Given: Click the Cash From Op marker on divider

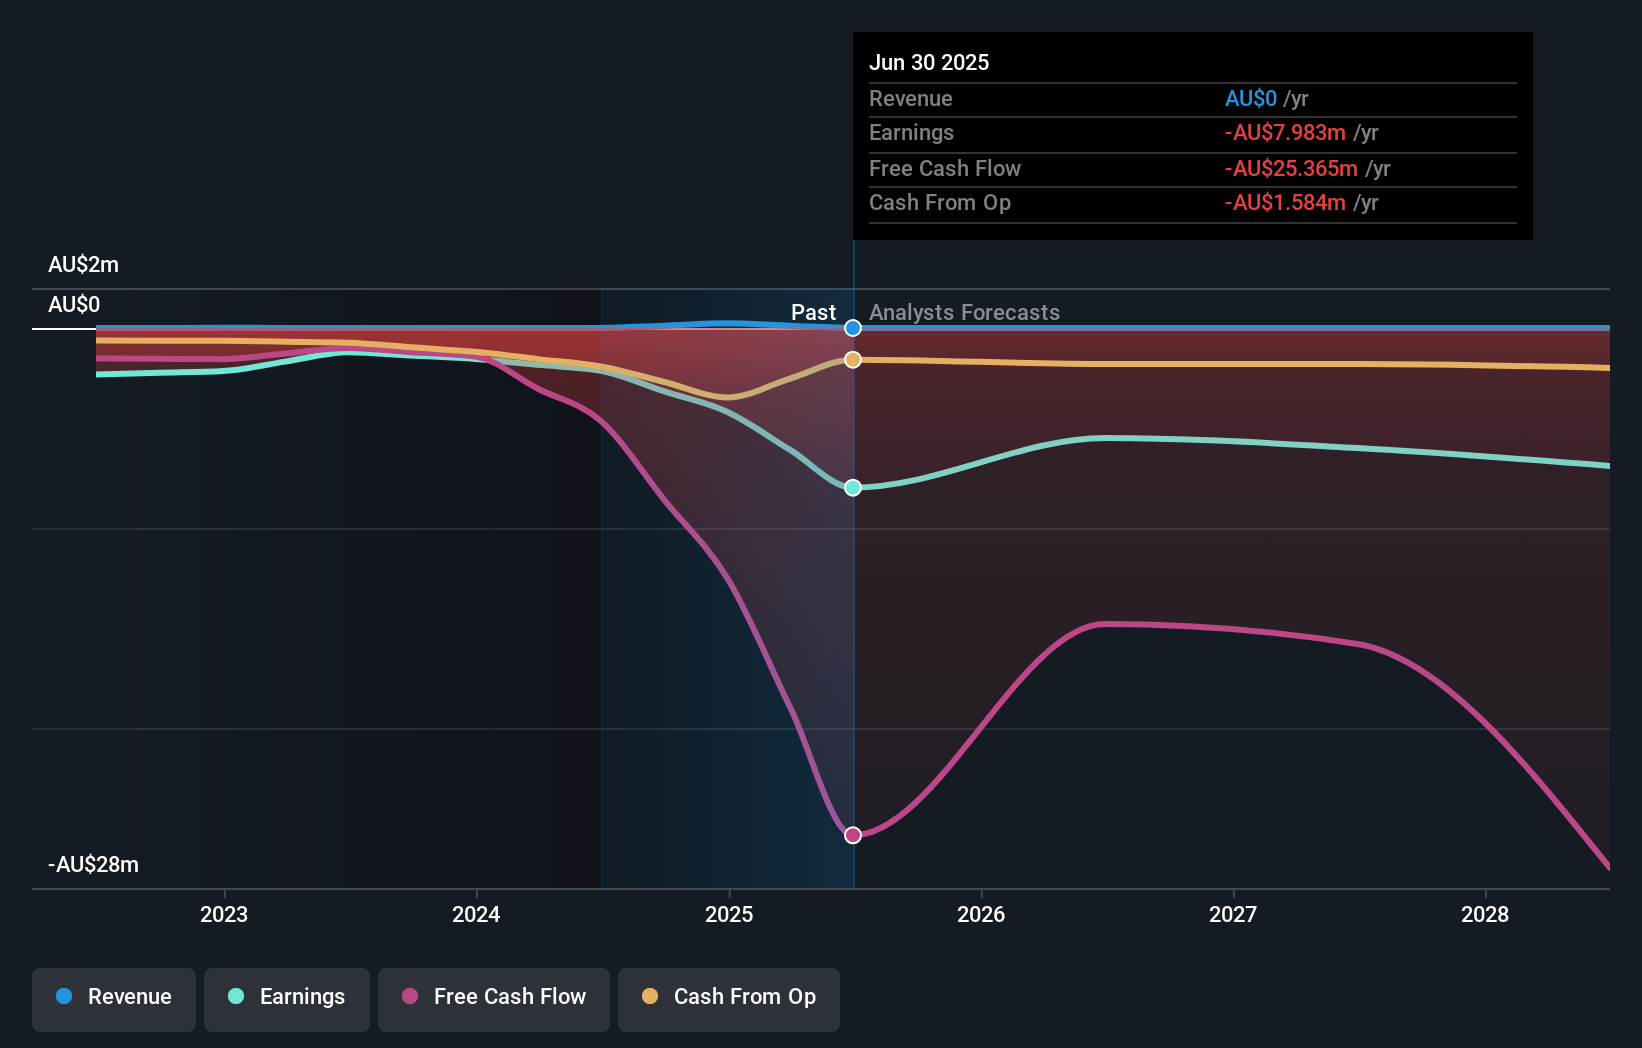Looking at the screenshot, I should [x=852, y=359].
